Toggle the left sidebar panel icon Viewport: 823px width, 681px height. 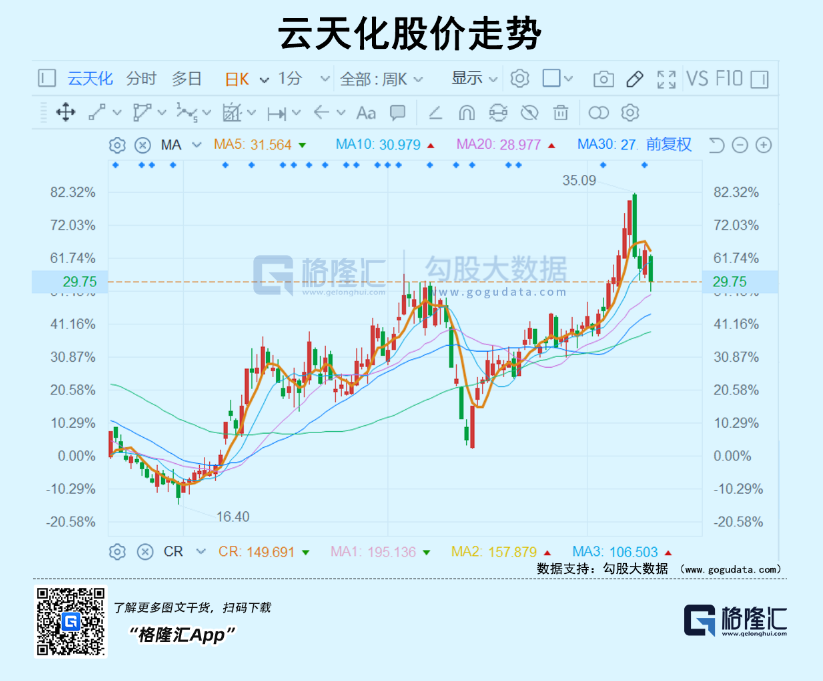(x=46, y=79)
